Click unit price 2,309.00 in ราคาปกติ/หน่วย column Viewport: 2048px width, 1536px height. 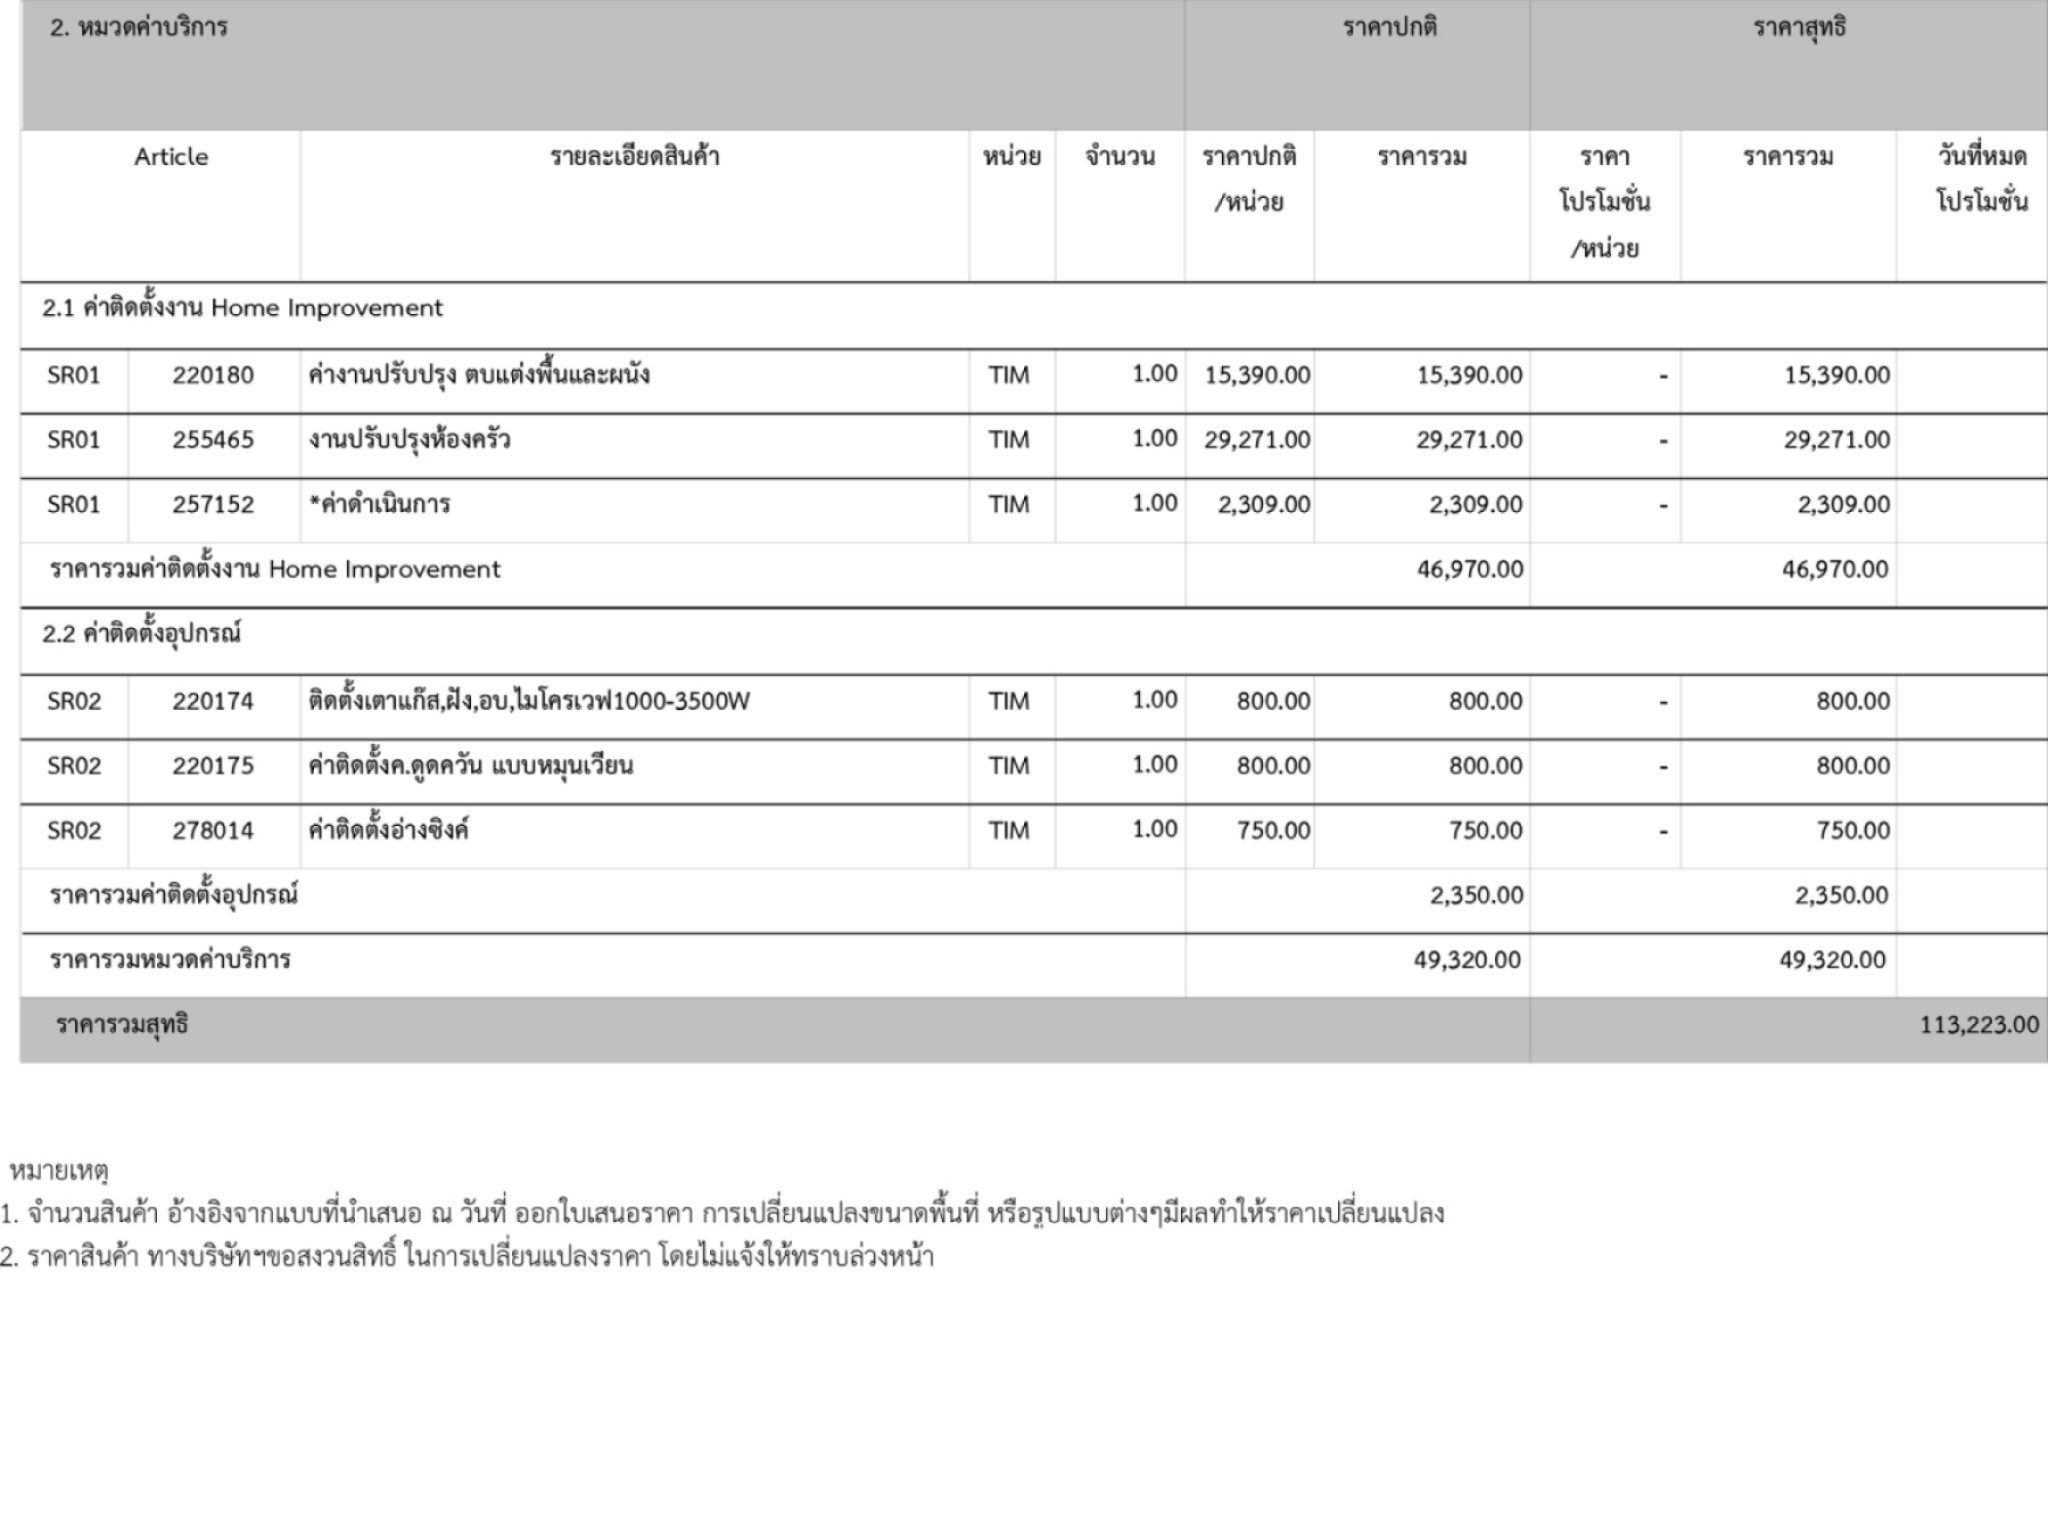pyautogui.click(x=1264, y=505)
